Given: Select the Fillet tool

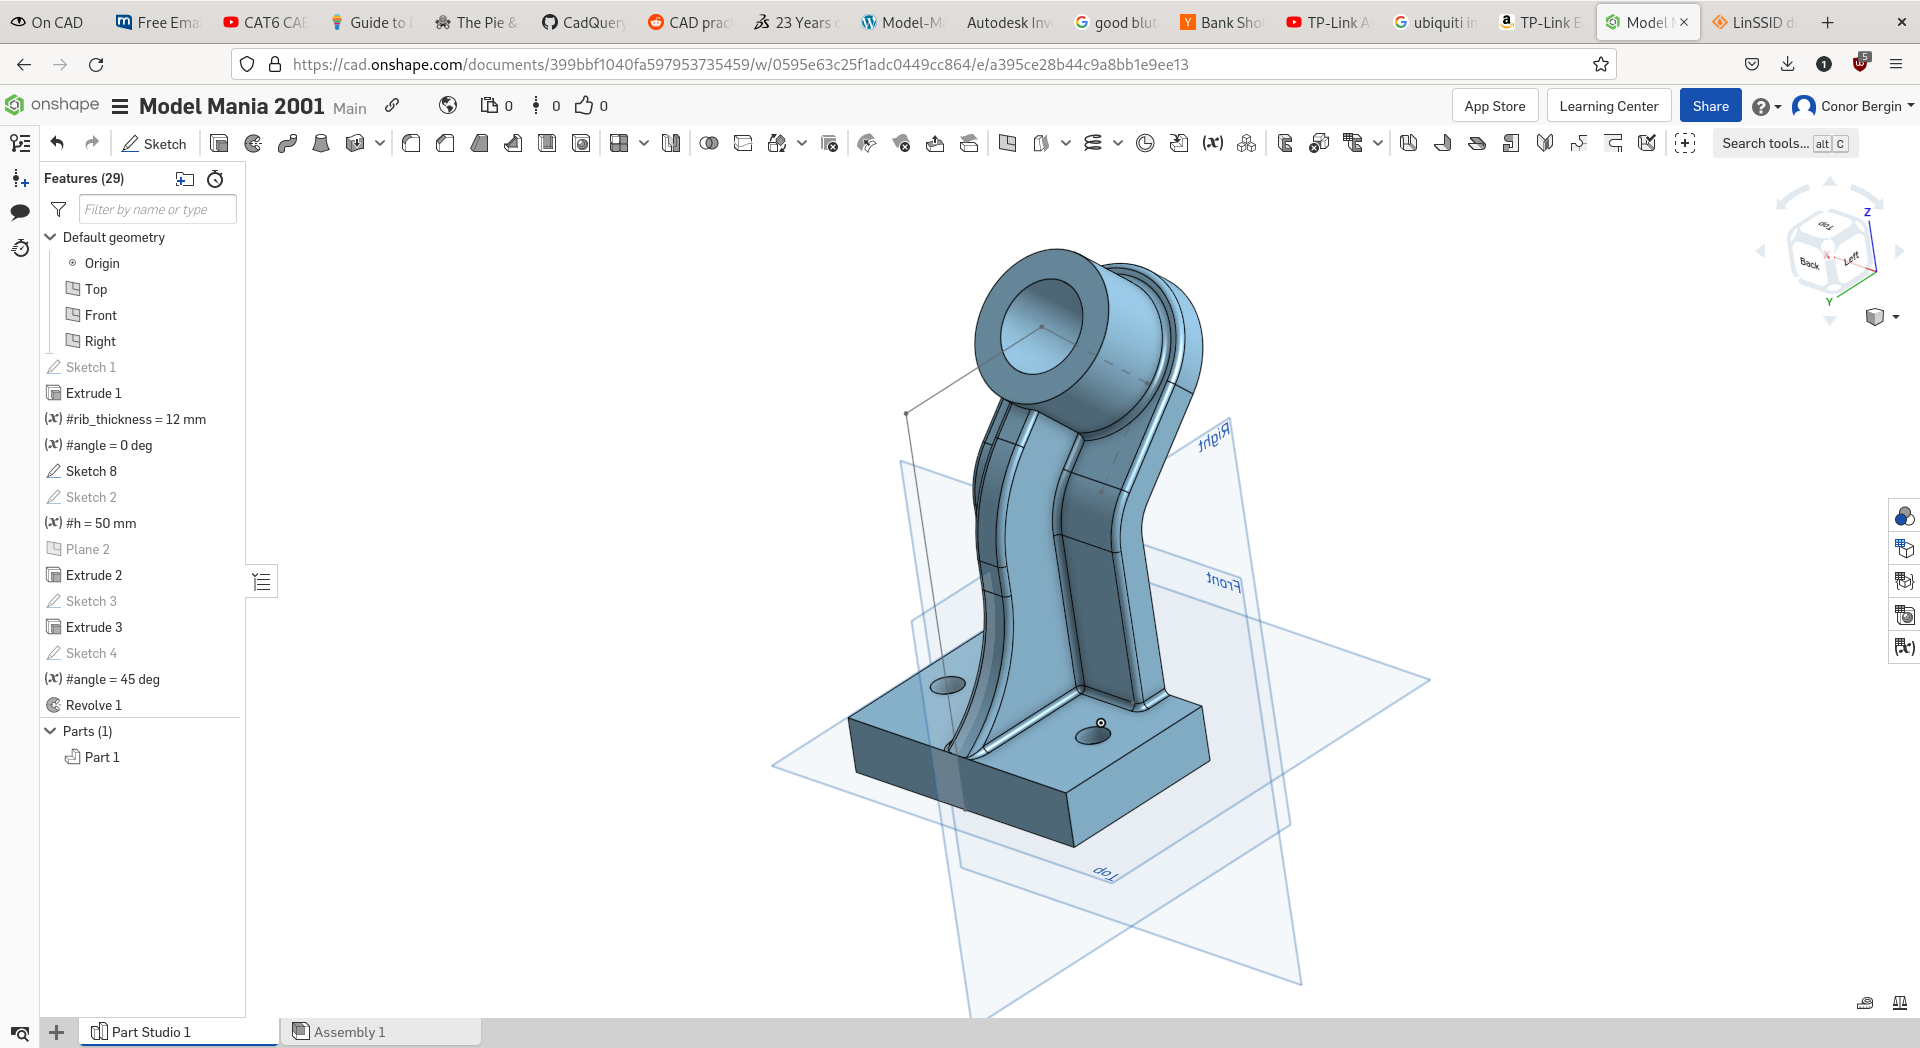Looking at the screenshot, I should point(411,144).
